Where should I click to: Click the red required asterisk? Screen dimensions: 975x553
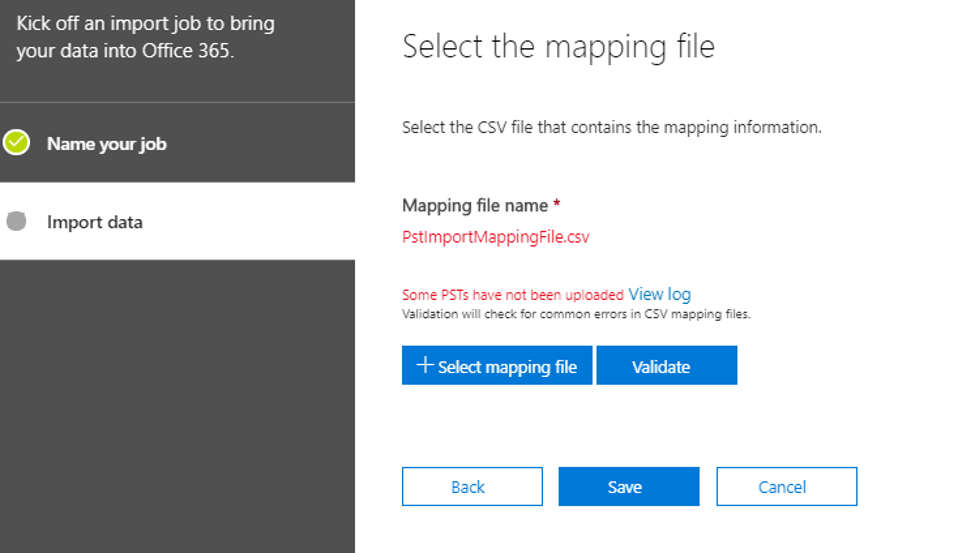click(x=557, y=204)
